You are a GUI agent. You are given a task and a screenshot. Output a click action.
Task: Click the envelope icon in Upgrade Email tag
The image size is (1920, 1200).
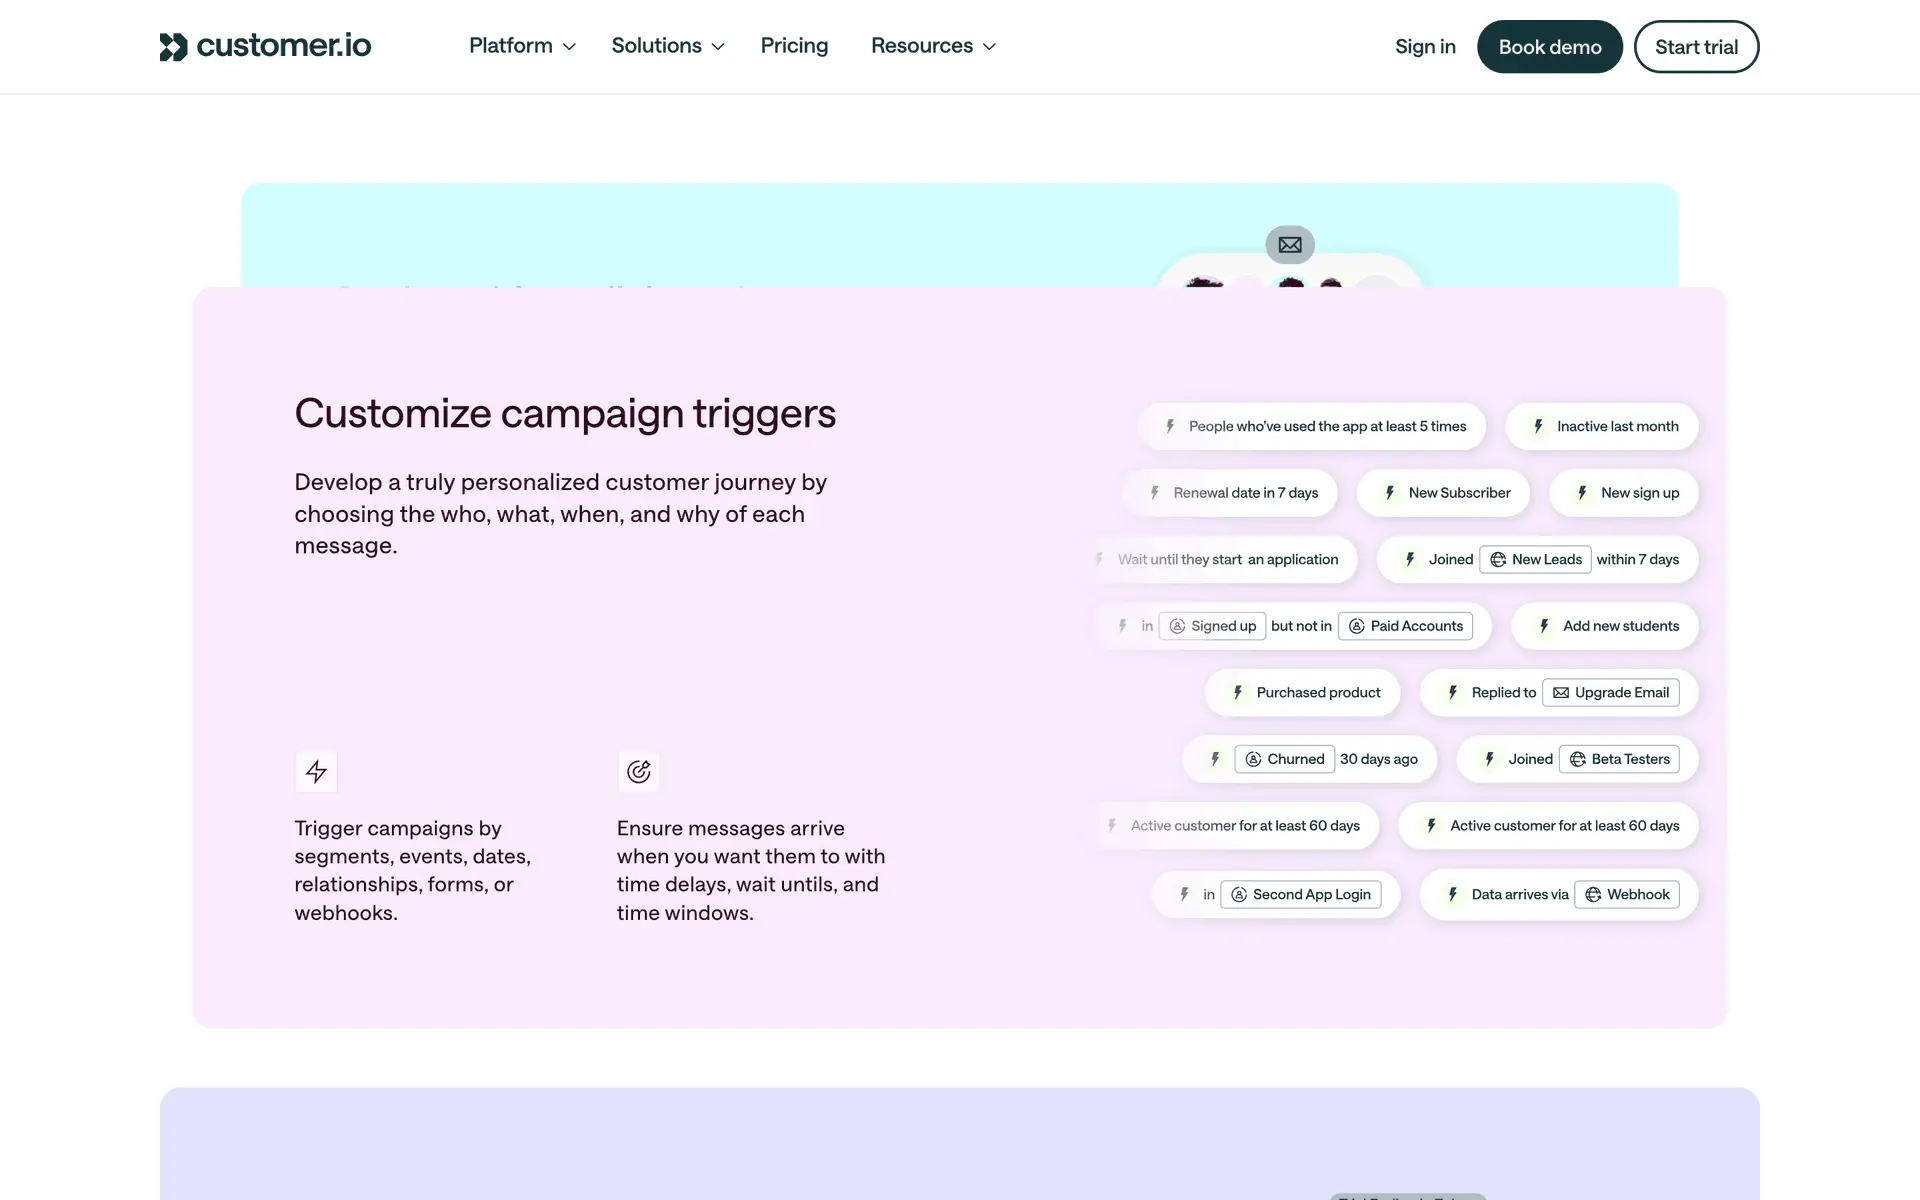coord(1560,693)
